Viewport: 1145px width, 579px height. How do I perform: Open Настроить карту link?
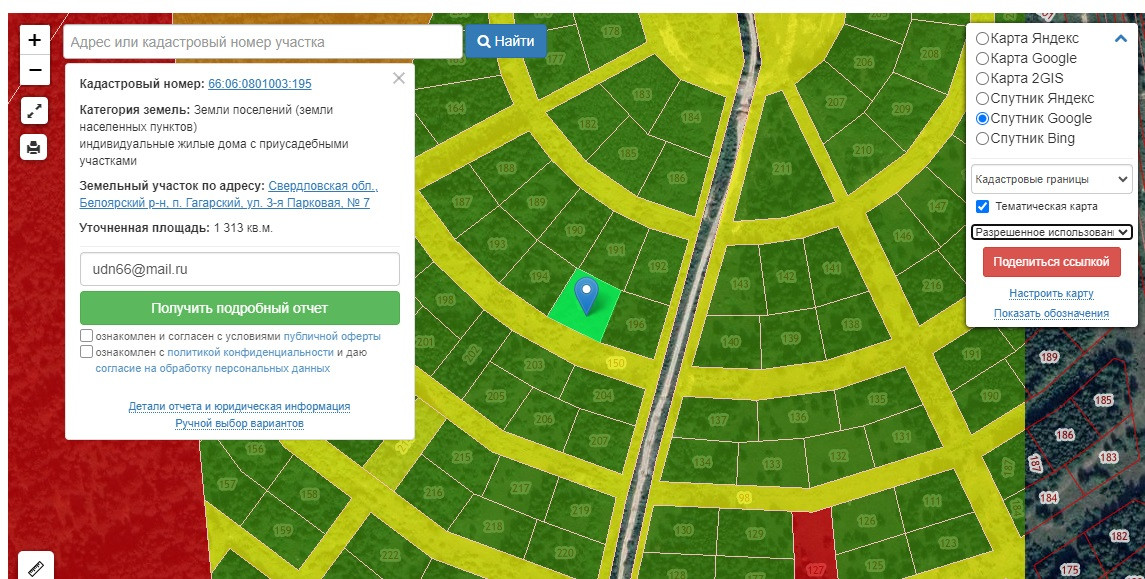point(1052,294)
